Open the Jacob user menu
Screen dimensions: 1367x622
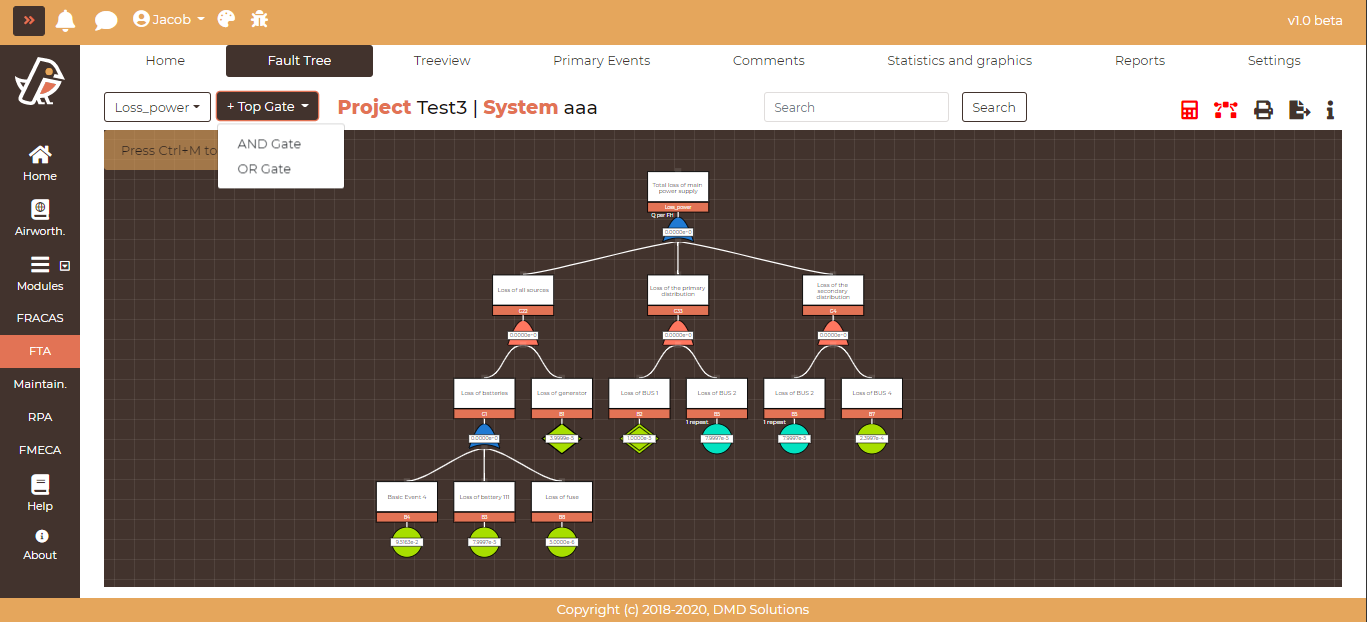tap(169, 19)
